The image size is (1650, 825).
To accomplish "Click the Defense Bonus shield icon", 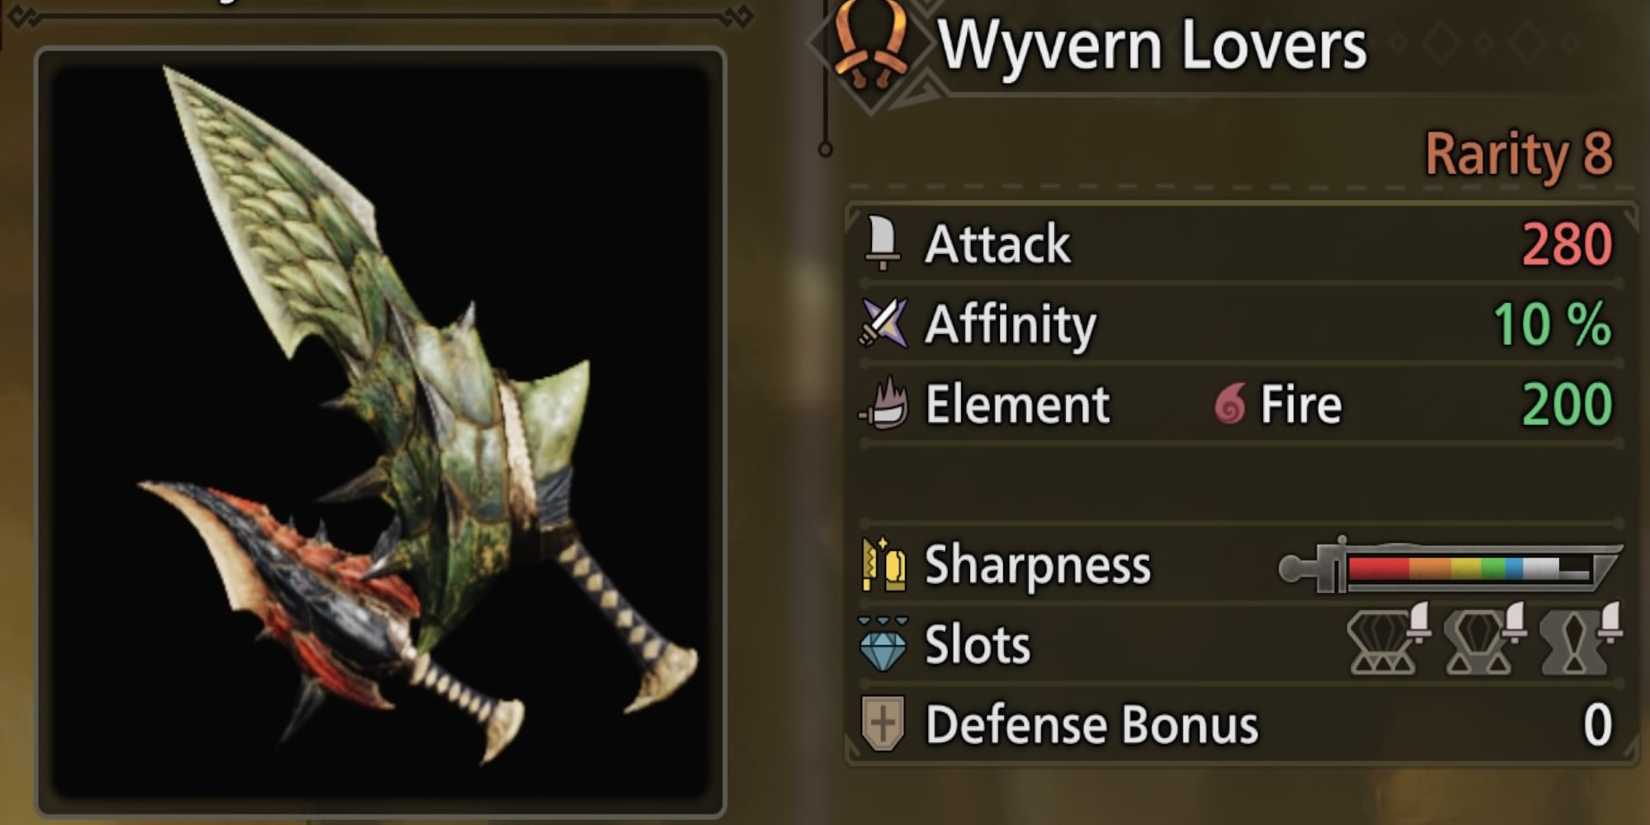I will click(x=882, y=723).
